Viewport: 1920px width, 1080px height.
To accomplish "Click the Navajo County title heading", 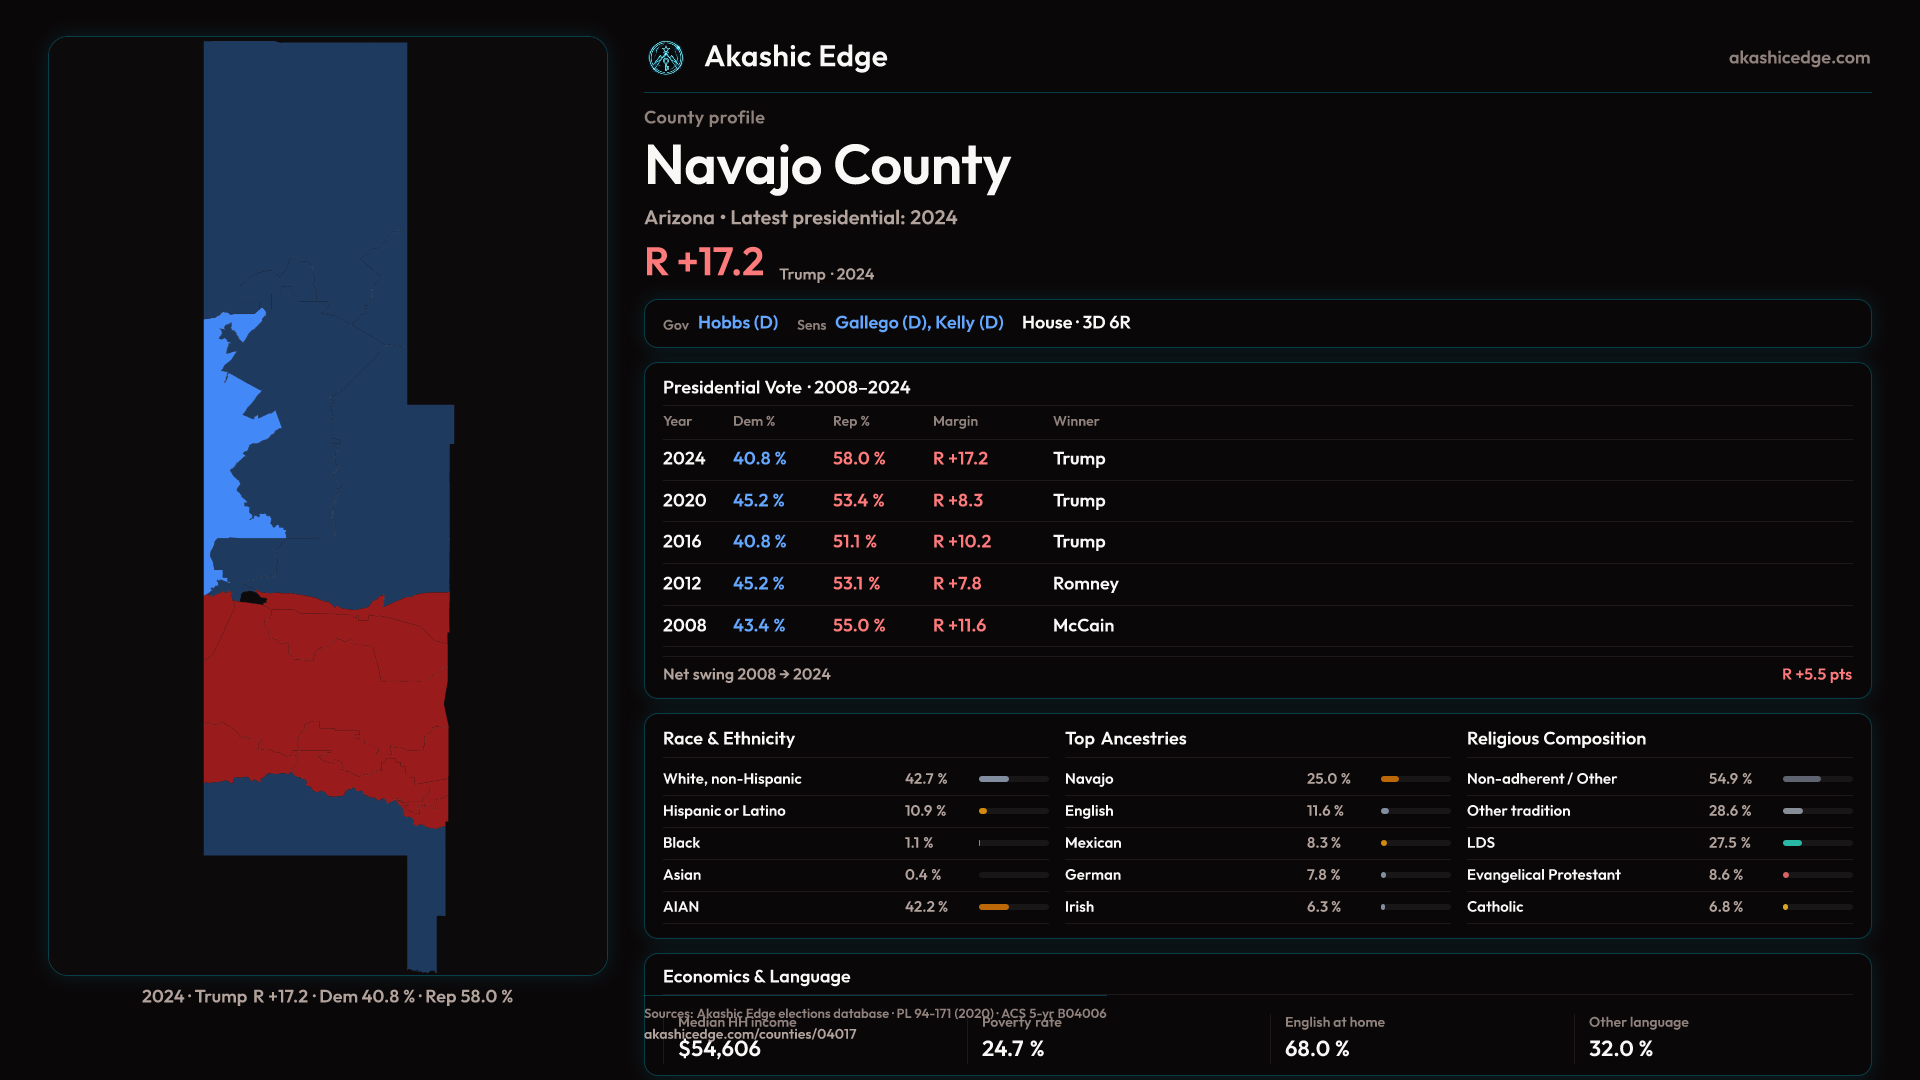I will coord(827,166).
